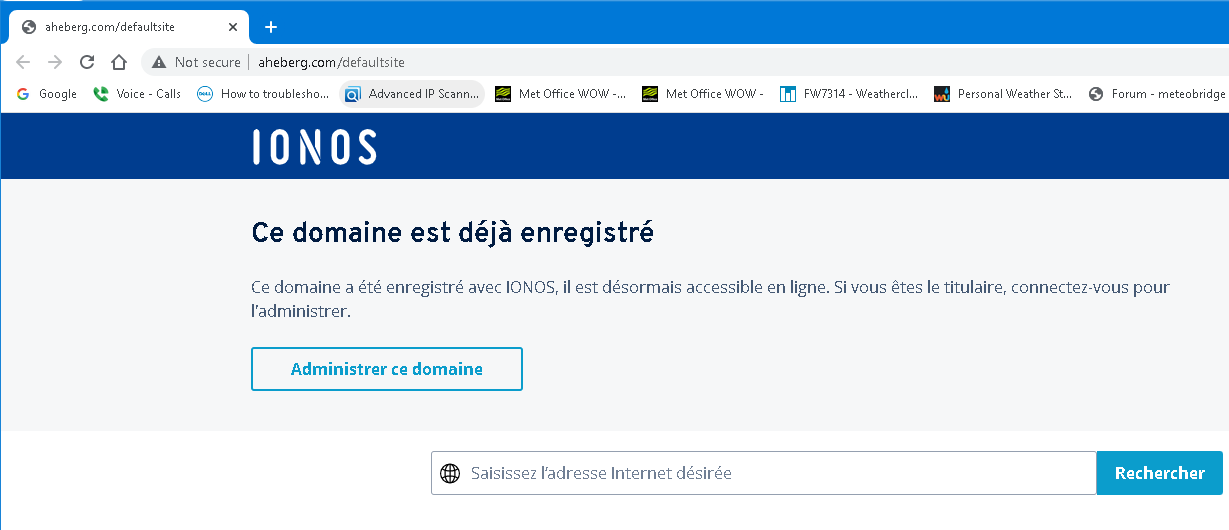
Task: Click the Not secure label text
Action: pos(208,62)
